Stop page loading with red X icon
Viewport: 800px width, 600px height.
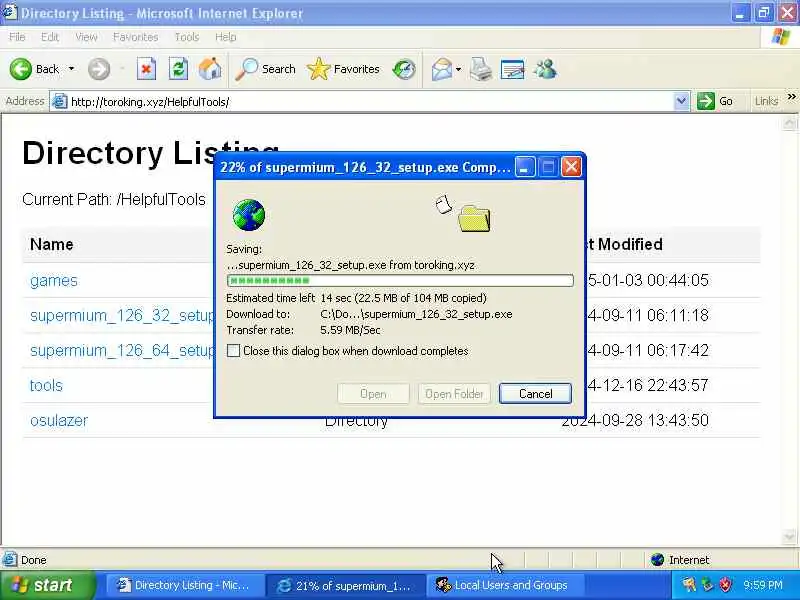pos(146,69)
